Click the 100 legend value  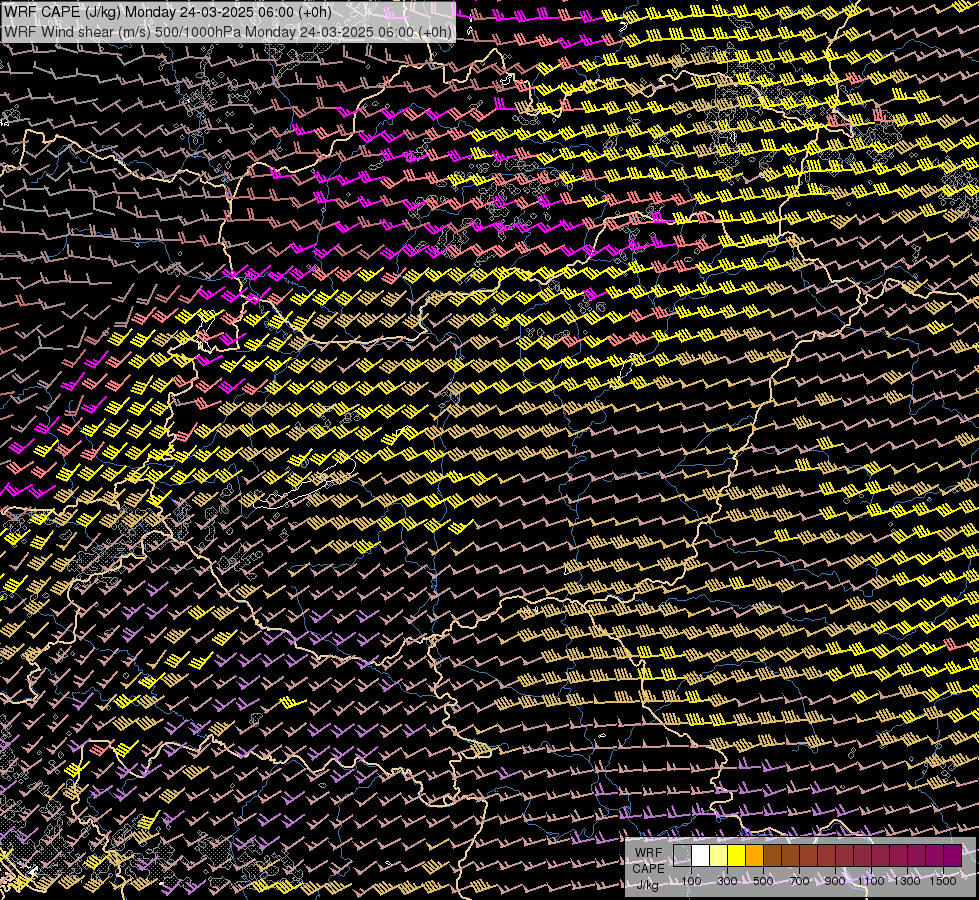point(692,881)
